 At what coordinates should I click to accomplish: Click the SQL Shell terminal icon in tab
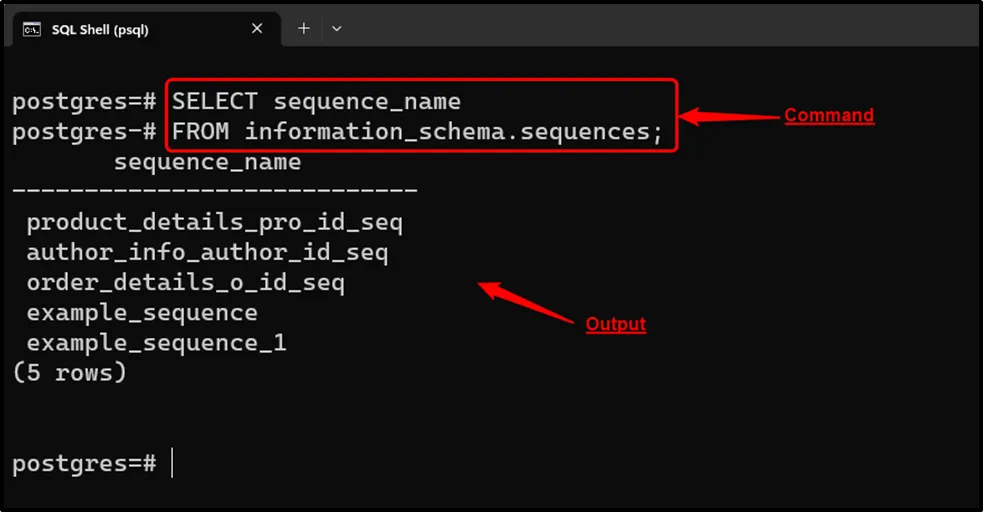[x=32, y=29]
